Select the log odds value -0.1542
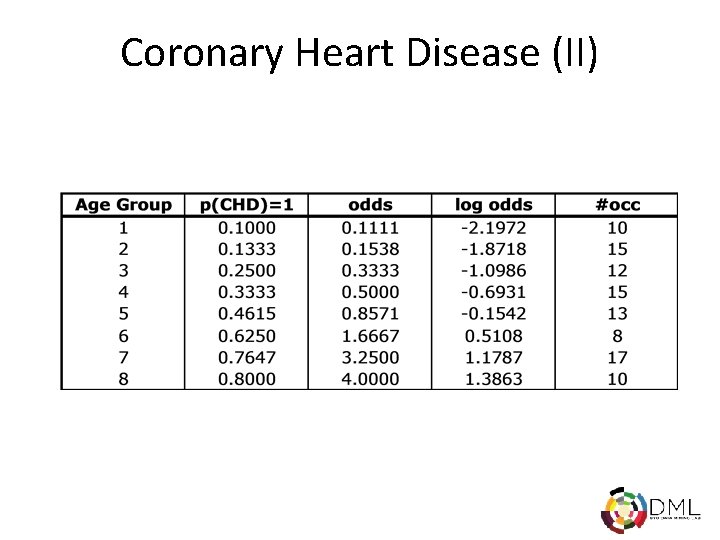Screen dimensions: 720x540 [x=492, y=314]
